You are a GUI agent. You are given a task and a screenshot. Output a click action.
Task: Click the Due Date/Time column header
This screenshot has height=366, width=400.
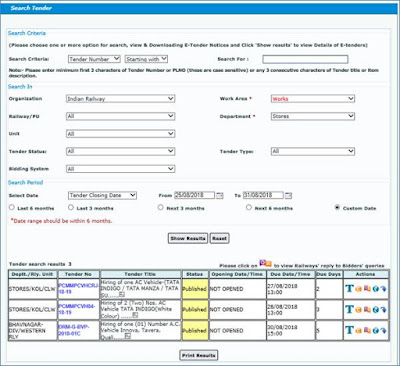(290, 274)
